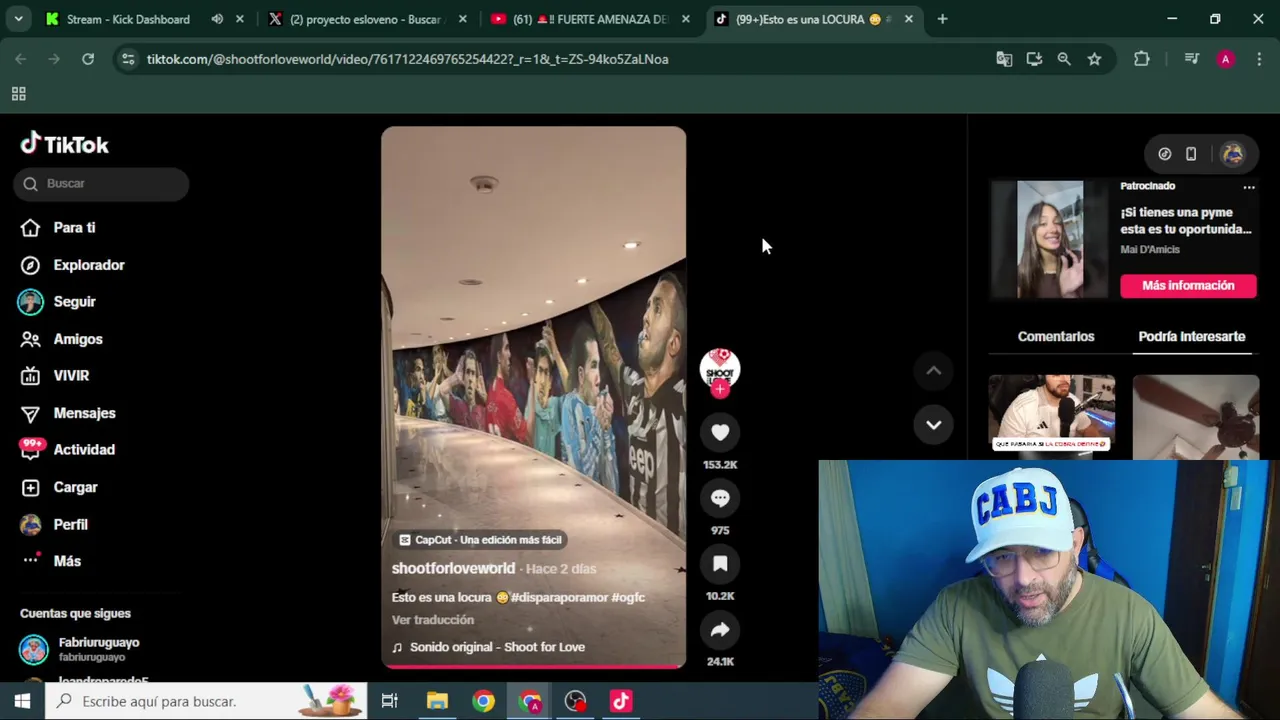1280x720 pixels.
Task: Click the Buscar search field
Action: 101,184
